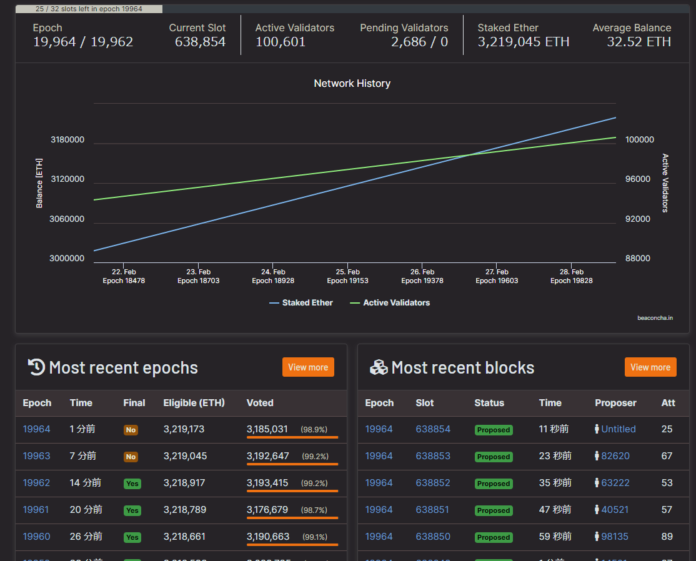Open View more for recent epochs
The image size is (696, 561).
pos(308,367)
